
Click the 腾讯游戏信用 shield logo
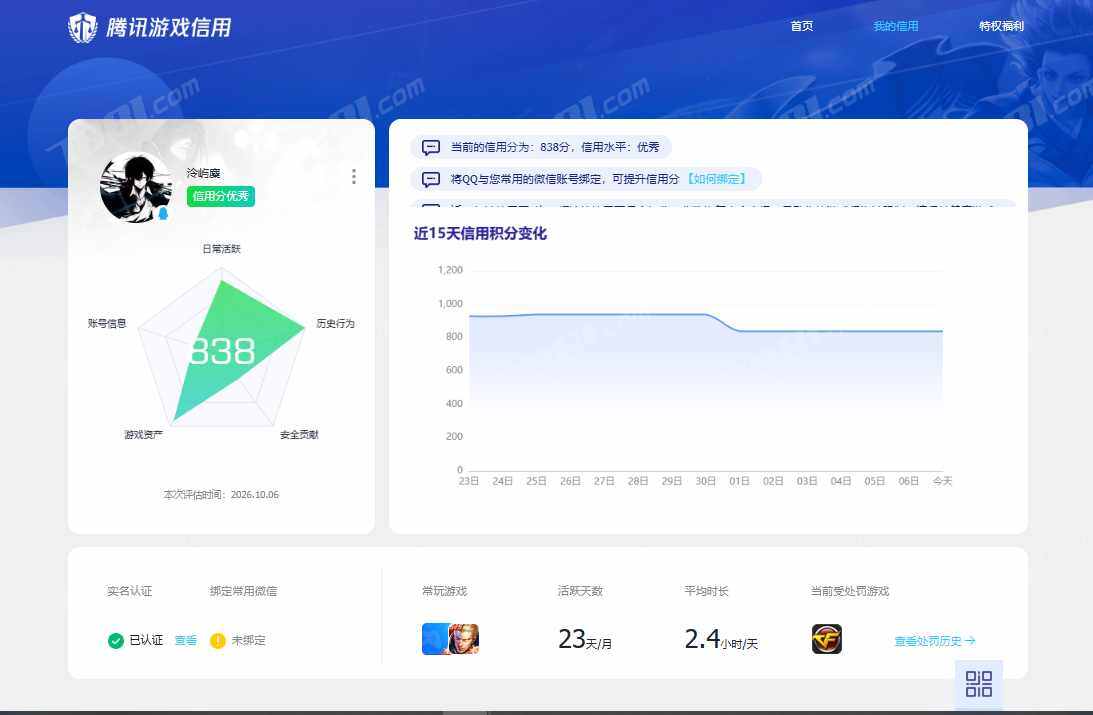pos(82,28)
